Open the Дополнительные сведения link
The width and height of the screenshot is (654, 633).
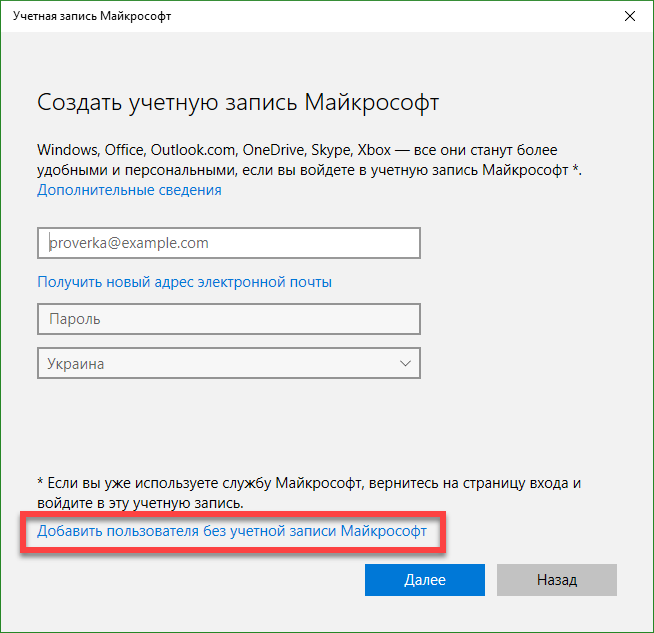click(129, 190)
